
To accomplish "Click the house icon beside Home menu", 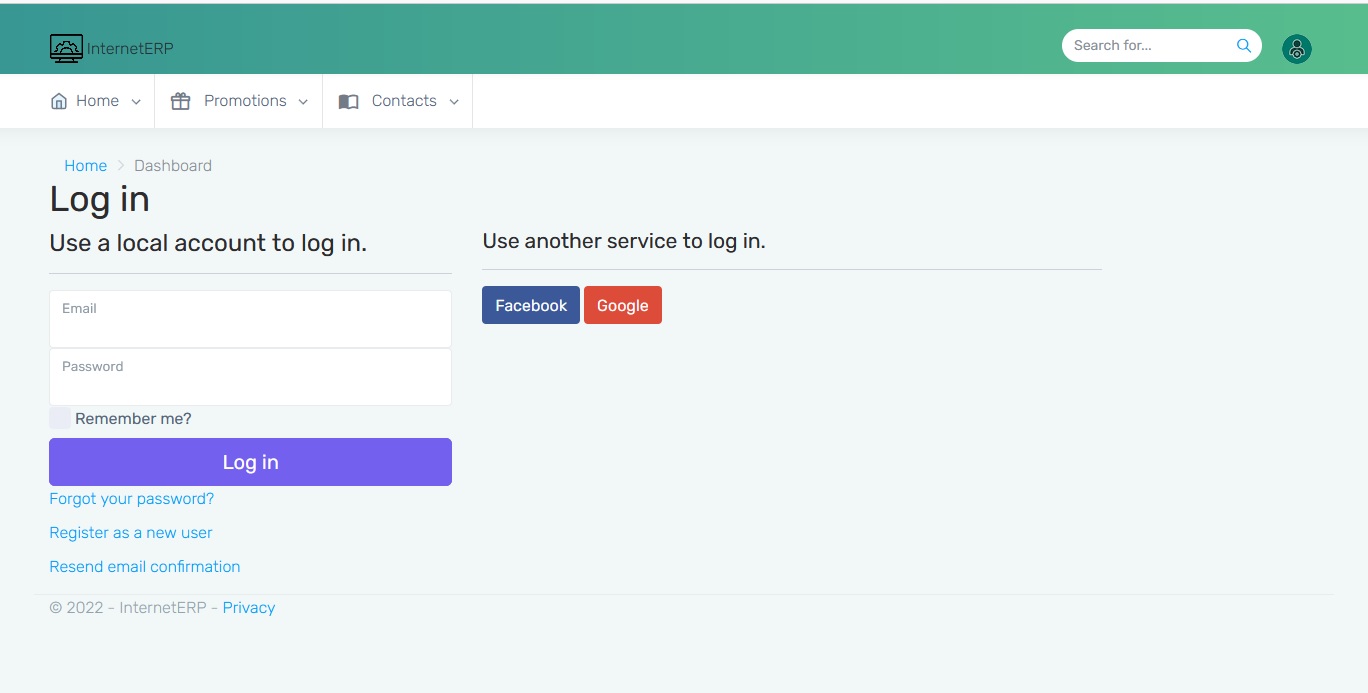I will (59, 101).
